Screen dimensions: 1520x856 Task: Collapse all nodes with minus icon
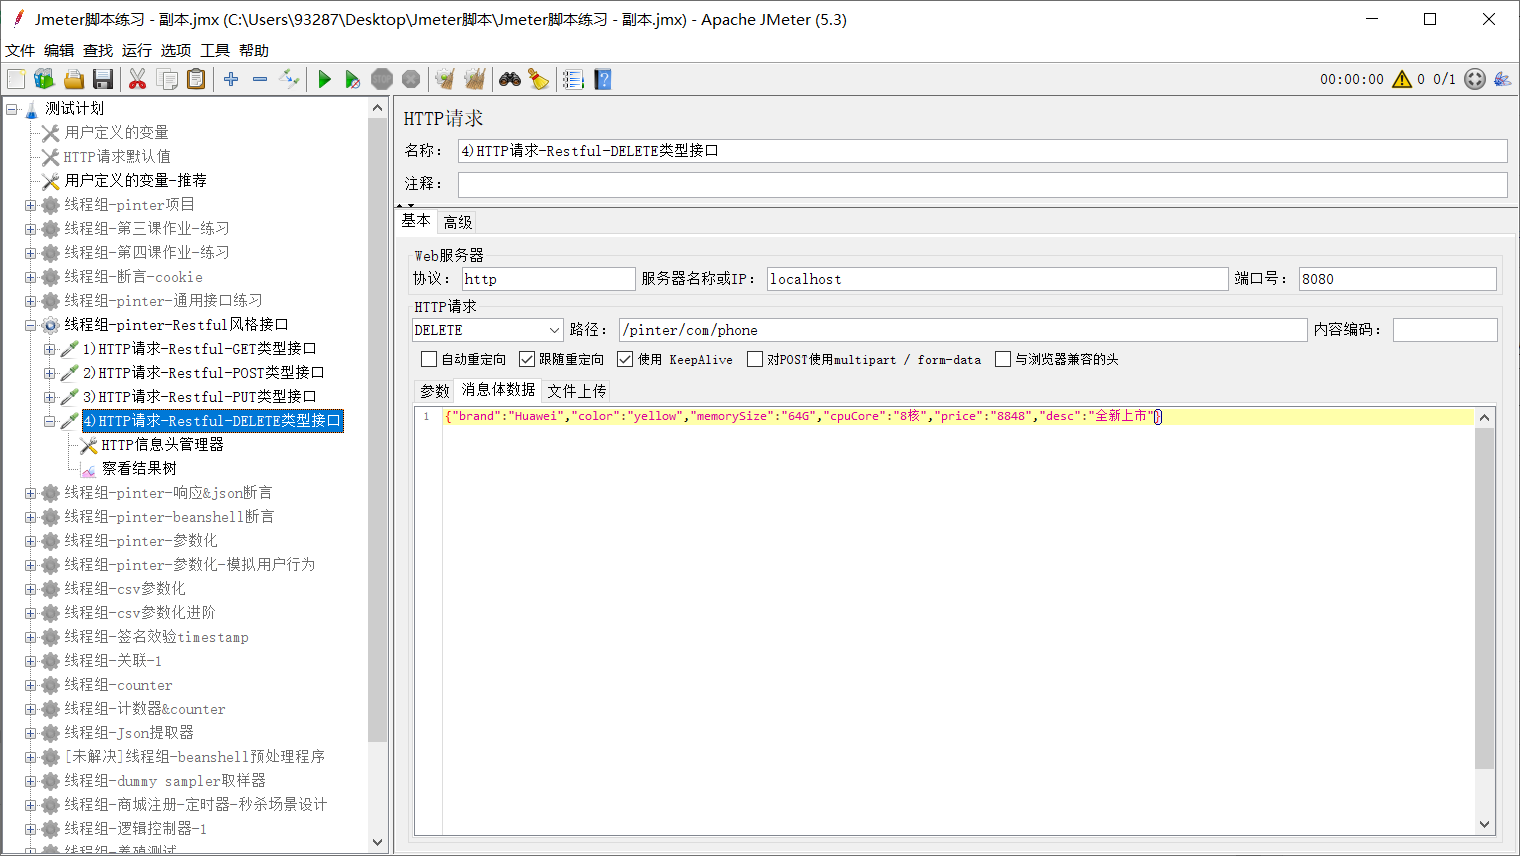(x=260, y=79)
